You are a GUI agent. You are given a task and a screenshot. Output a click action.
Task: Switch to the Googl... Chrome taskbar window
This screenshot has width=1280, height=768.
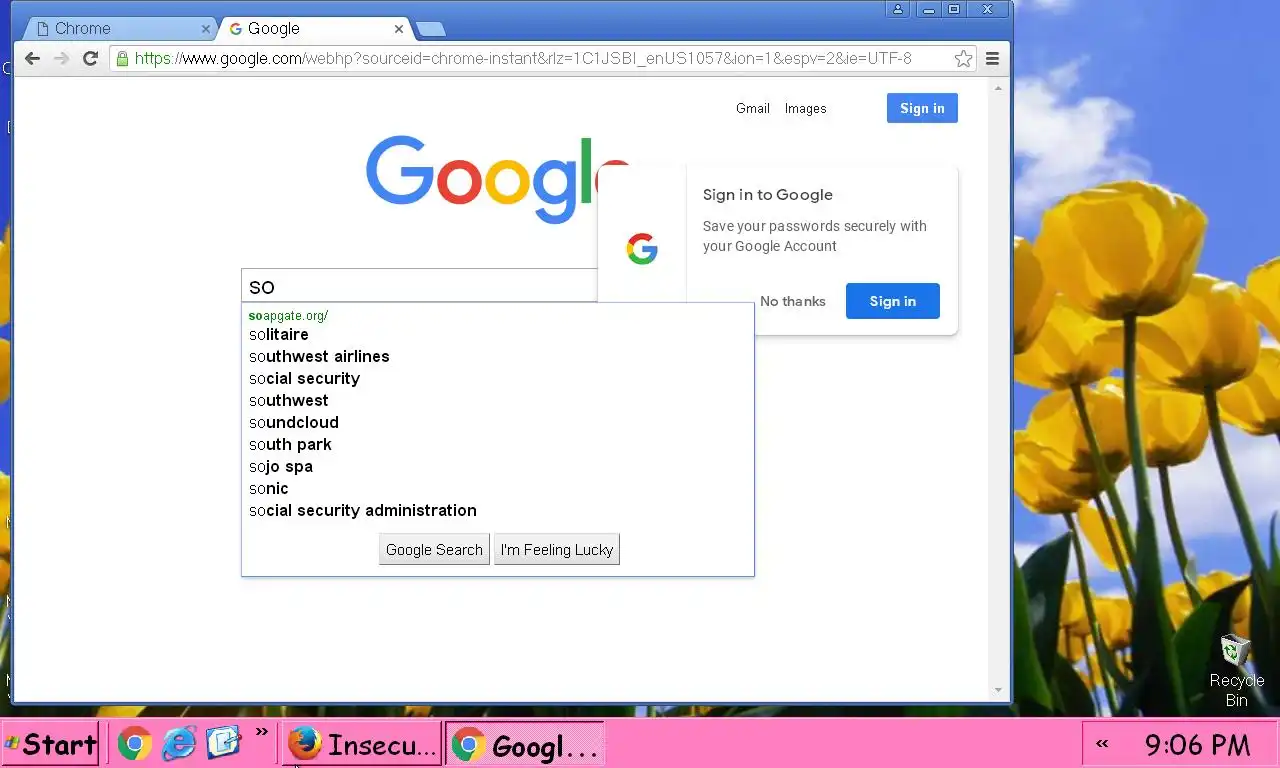[x=525, y=744]
